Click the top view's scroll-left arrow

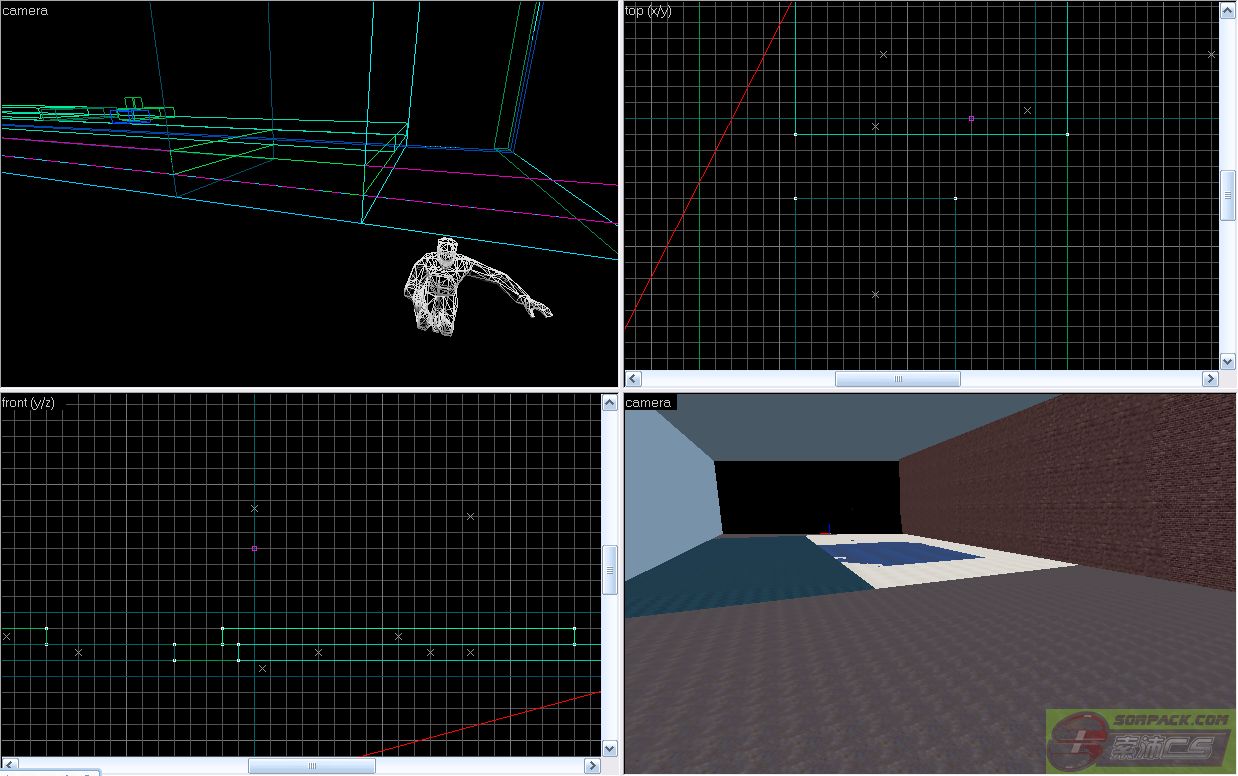(x=633, y=379)
